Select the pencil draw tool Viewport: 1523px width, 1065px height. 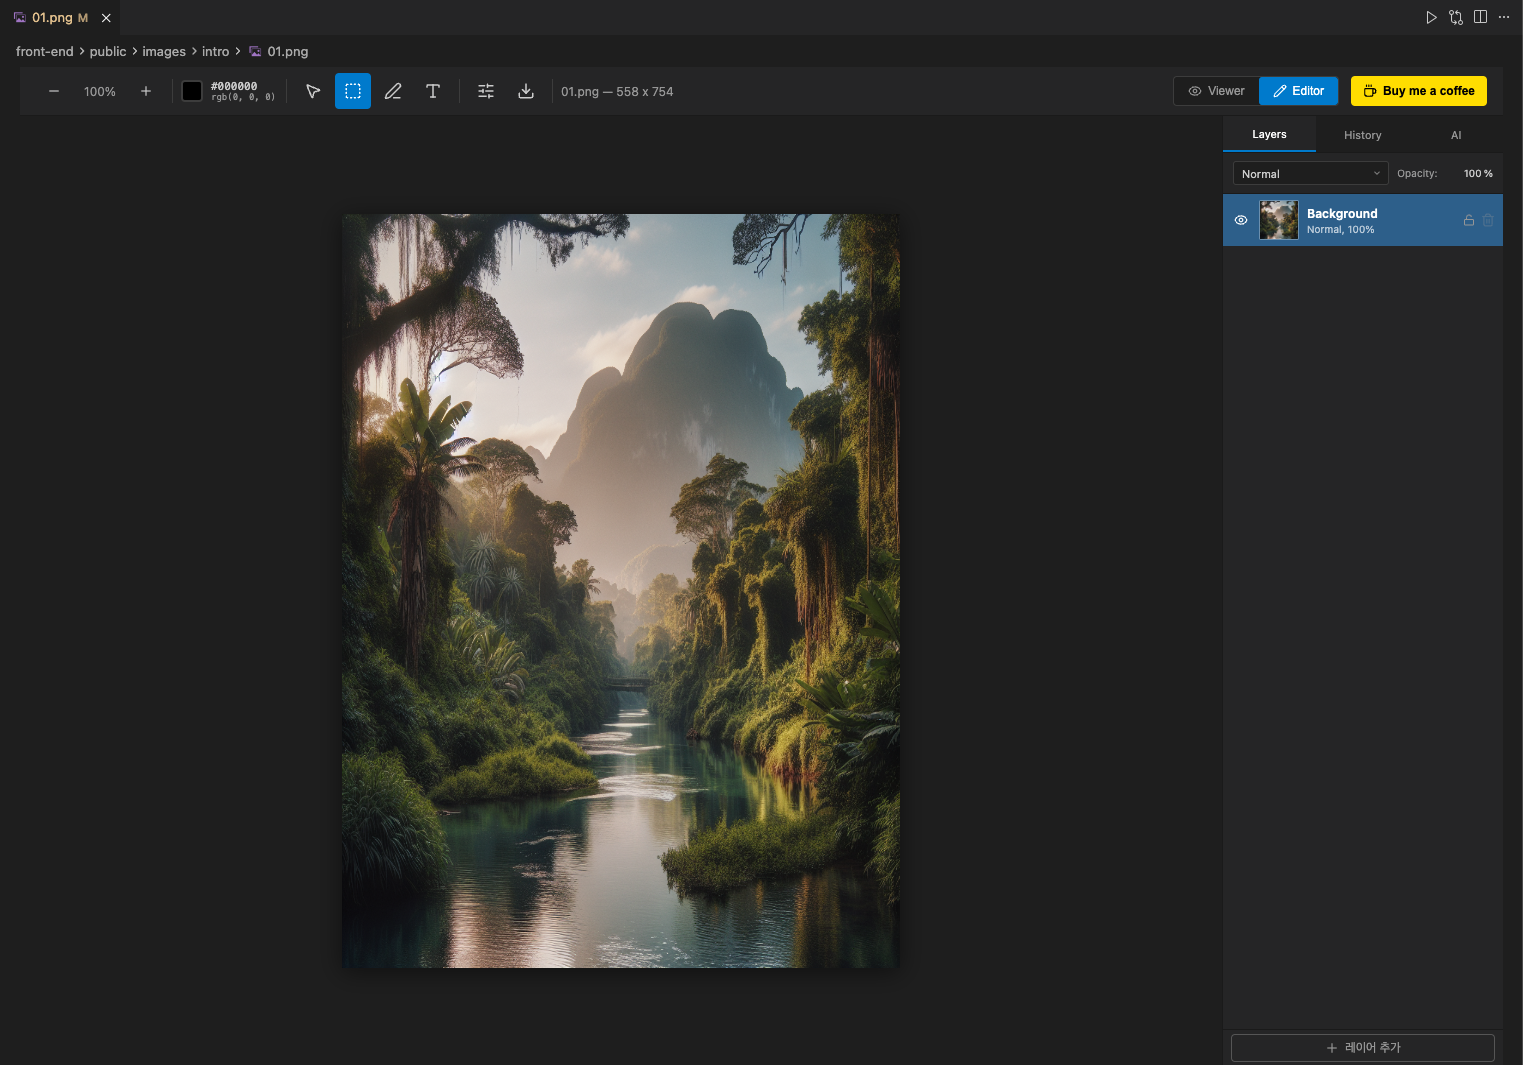(393, 91)
